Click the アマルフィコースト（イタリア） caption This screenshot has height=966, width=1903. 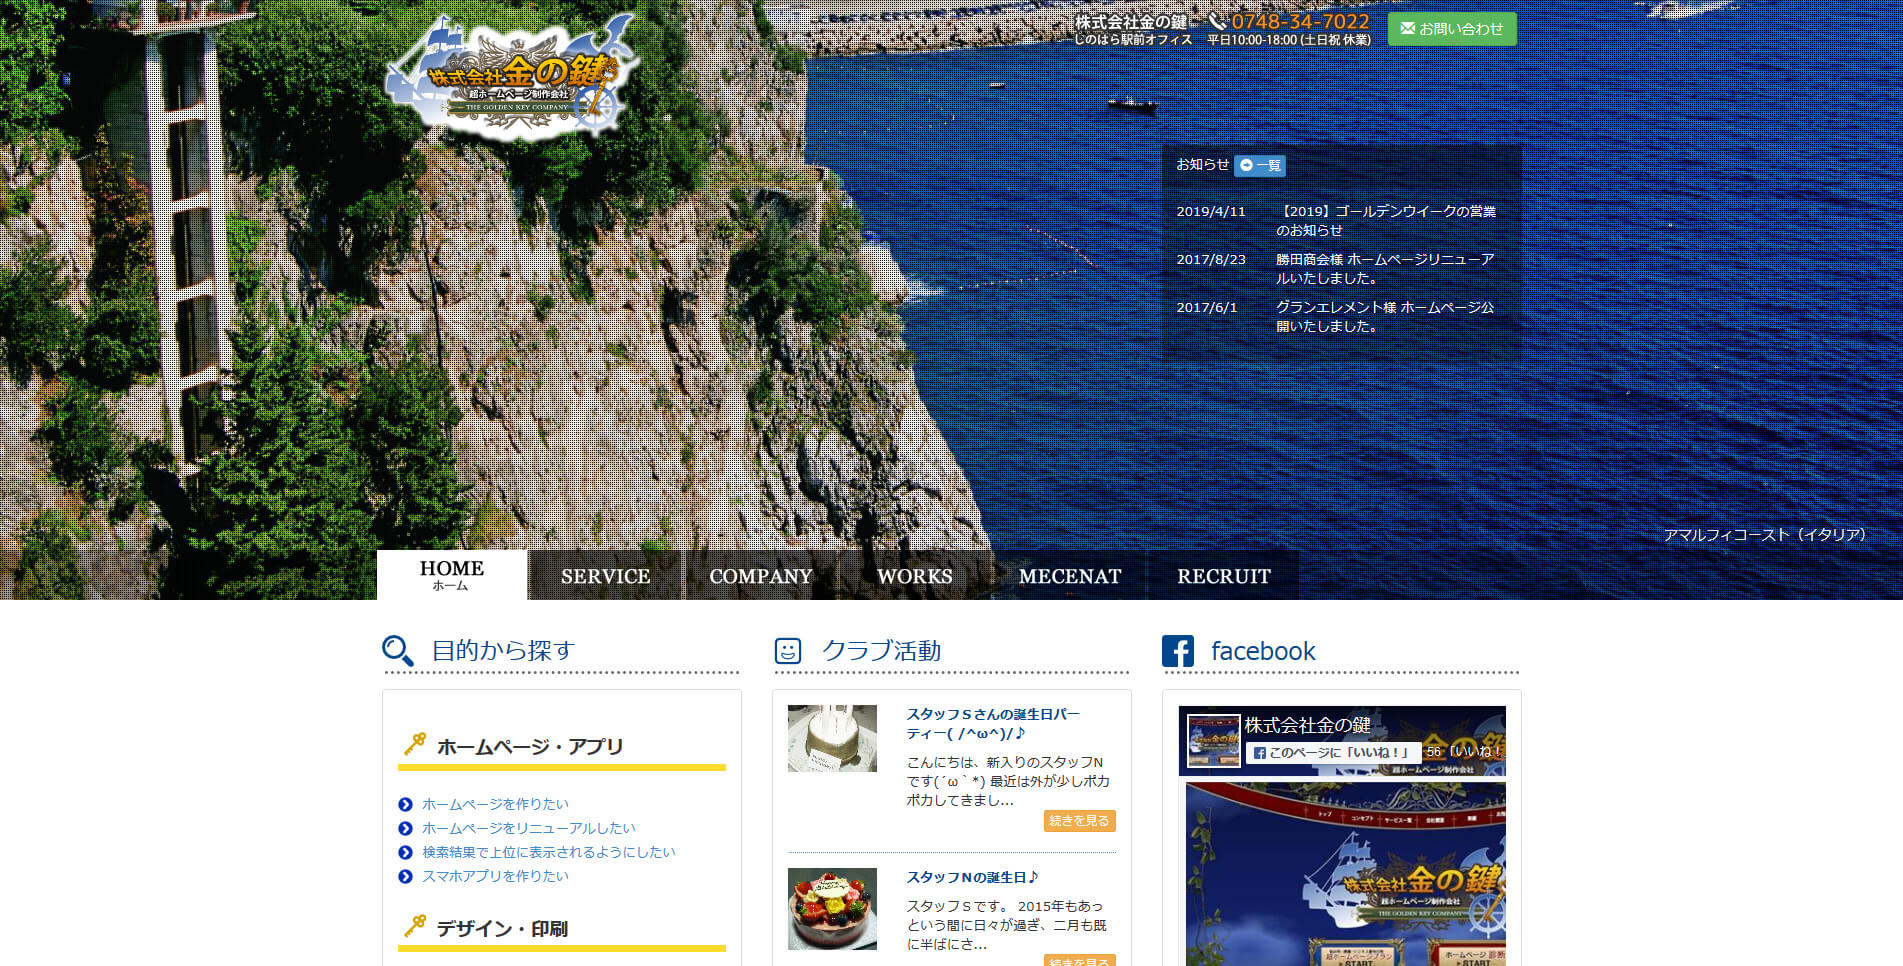1765,535
